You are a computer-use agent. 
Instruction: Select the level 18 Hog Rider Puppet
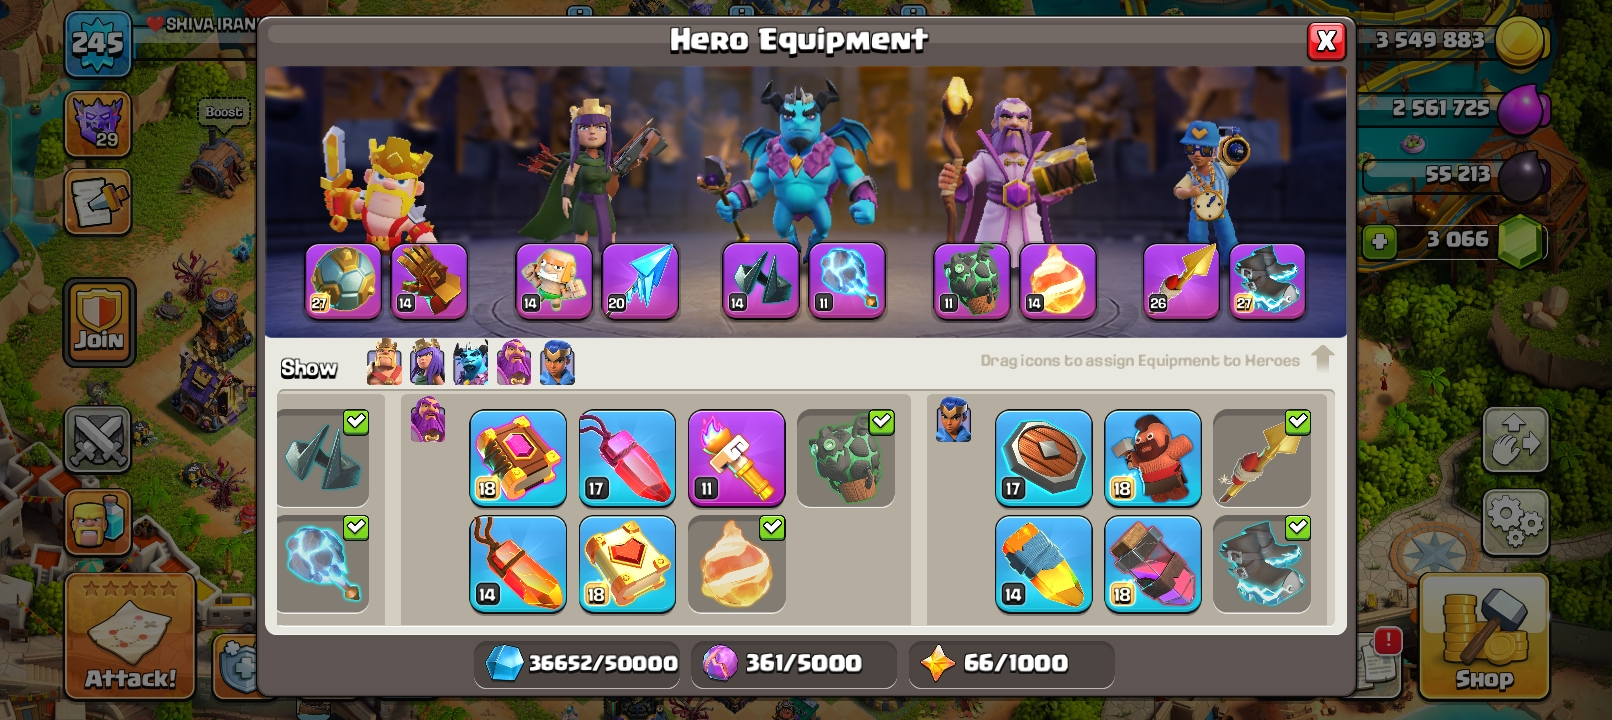pos(1152,457)
